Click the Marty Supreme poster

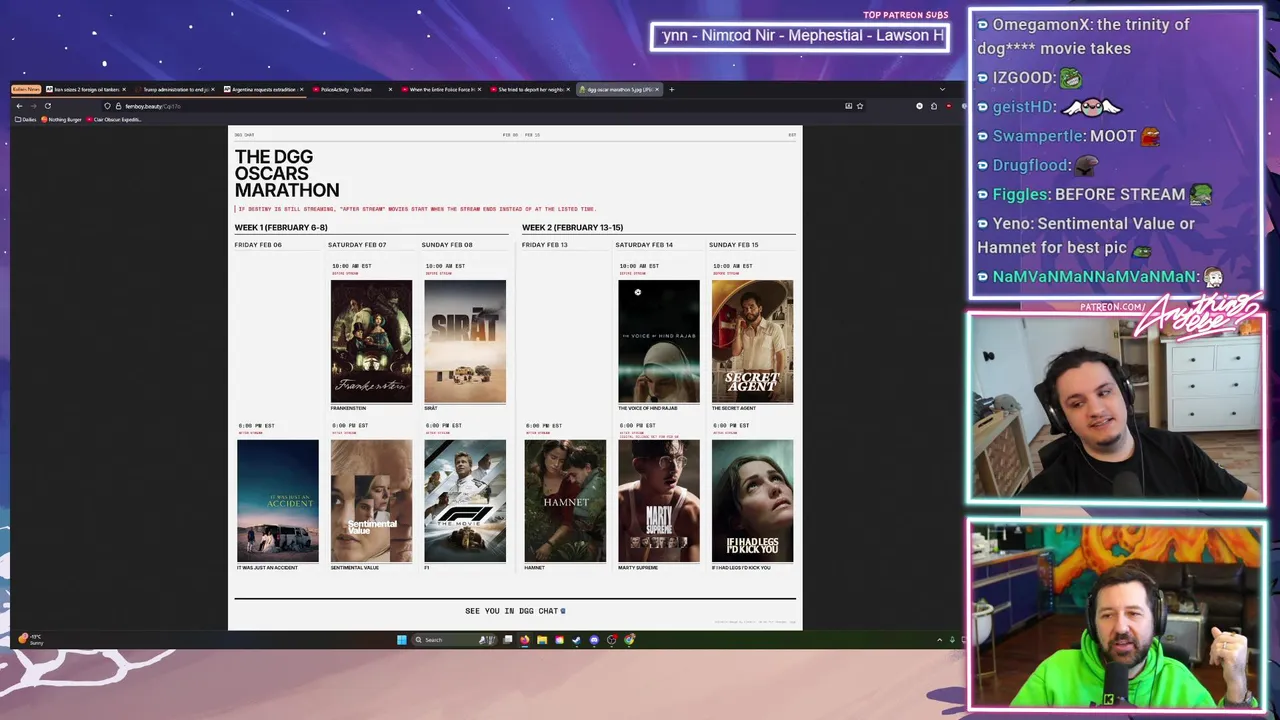click(659, 501)
